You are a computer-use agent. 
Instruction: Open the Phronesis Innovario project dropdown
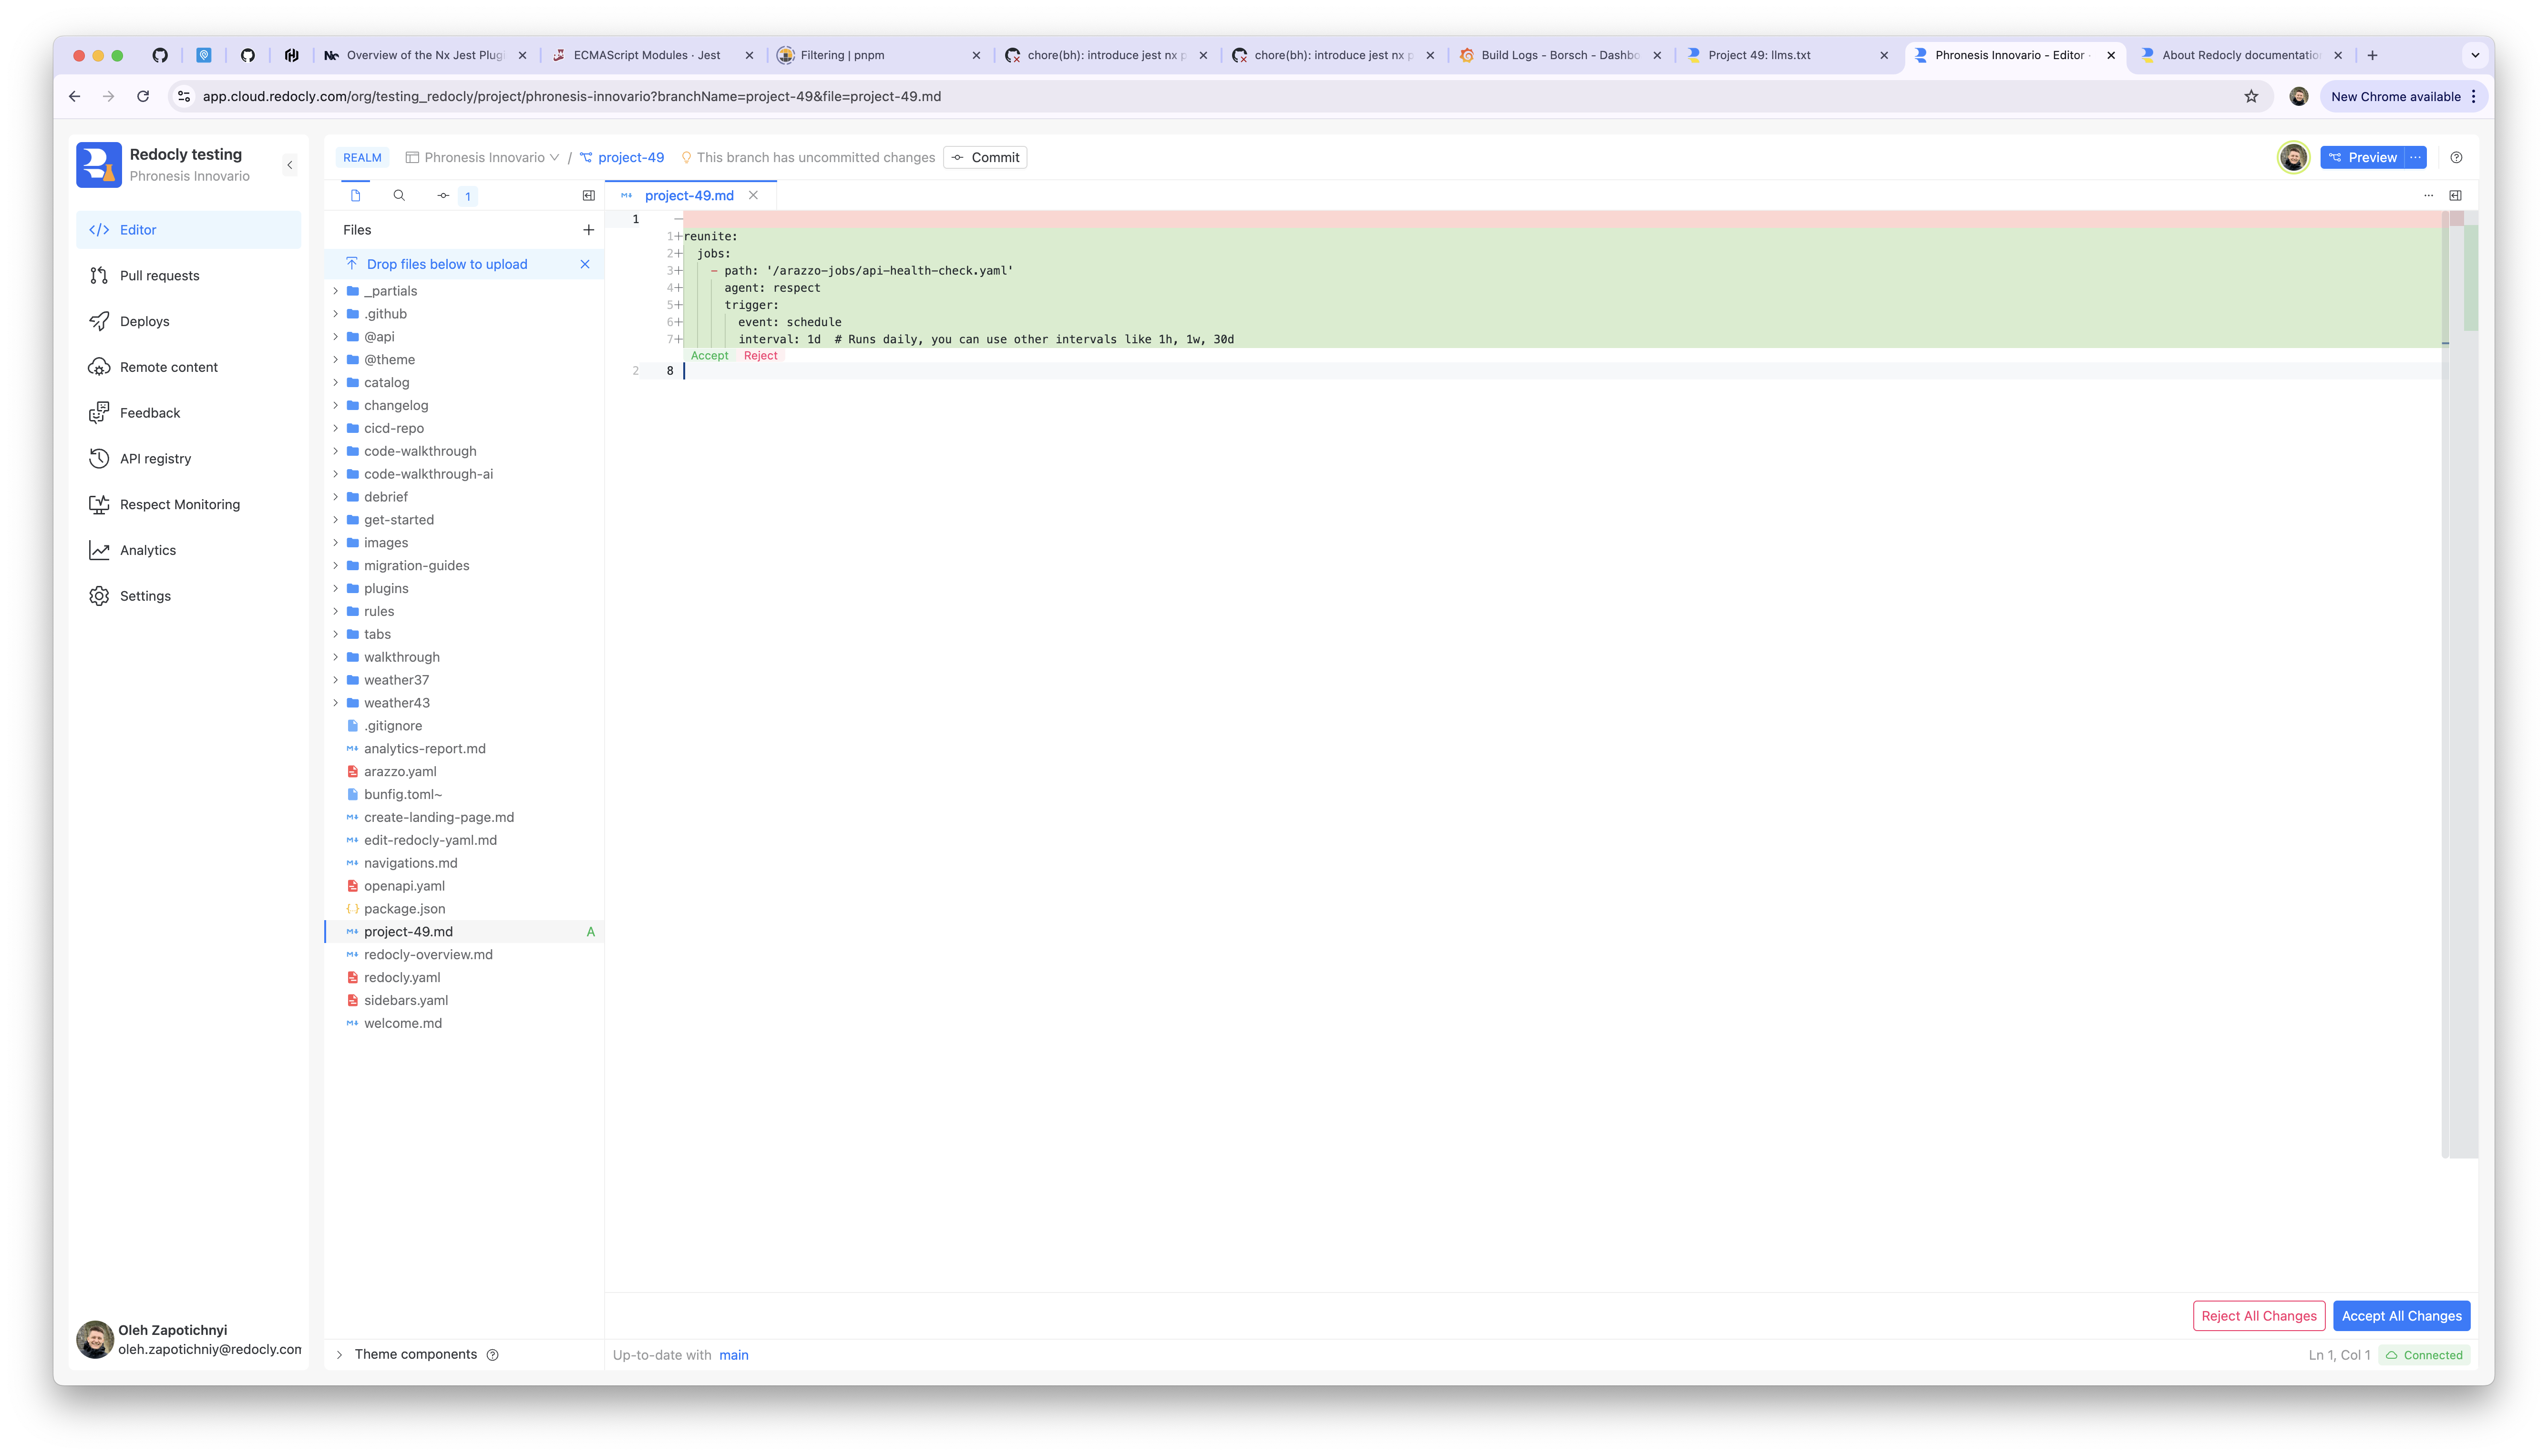click(482, 158)
